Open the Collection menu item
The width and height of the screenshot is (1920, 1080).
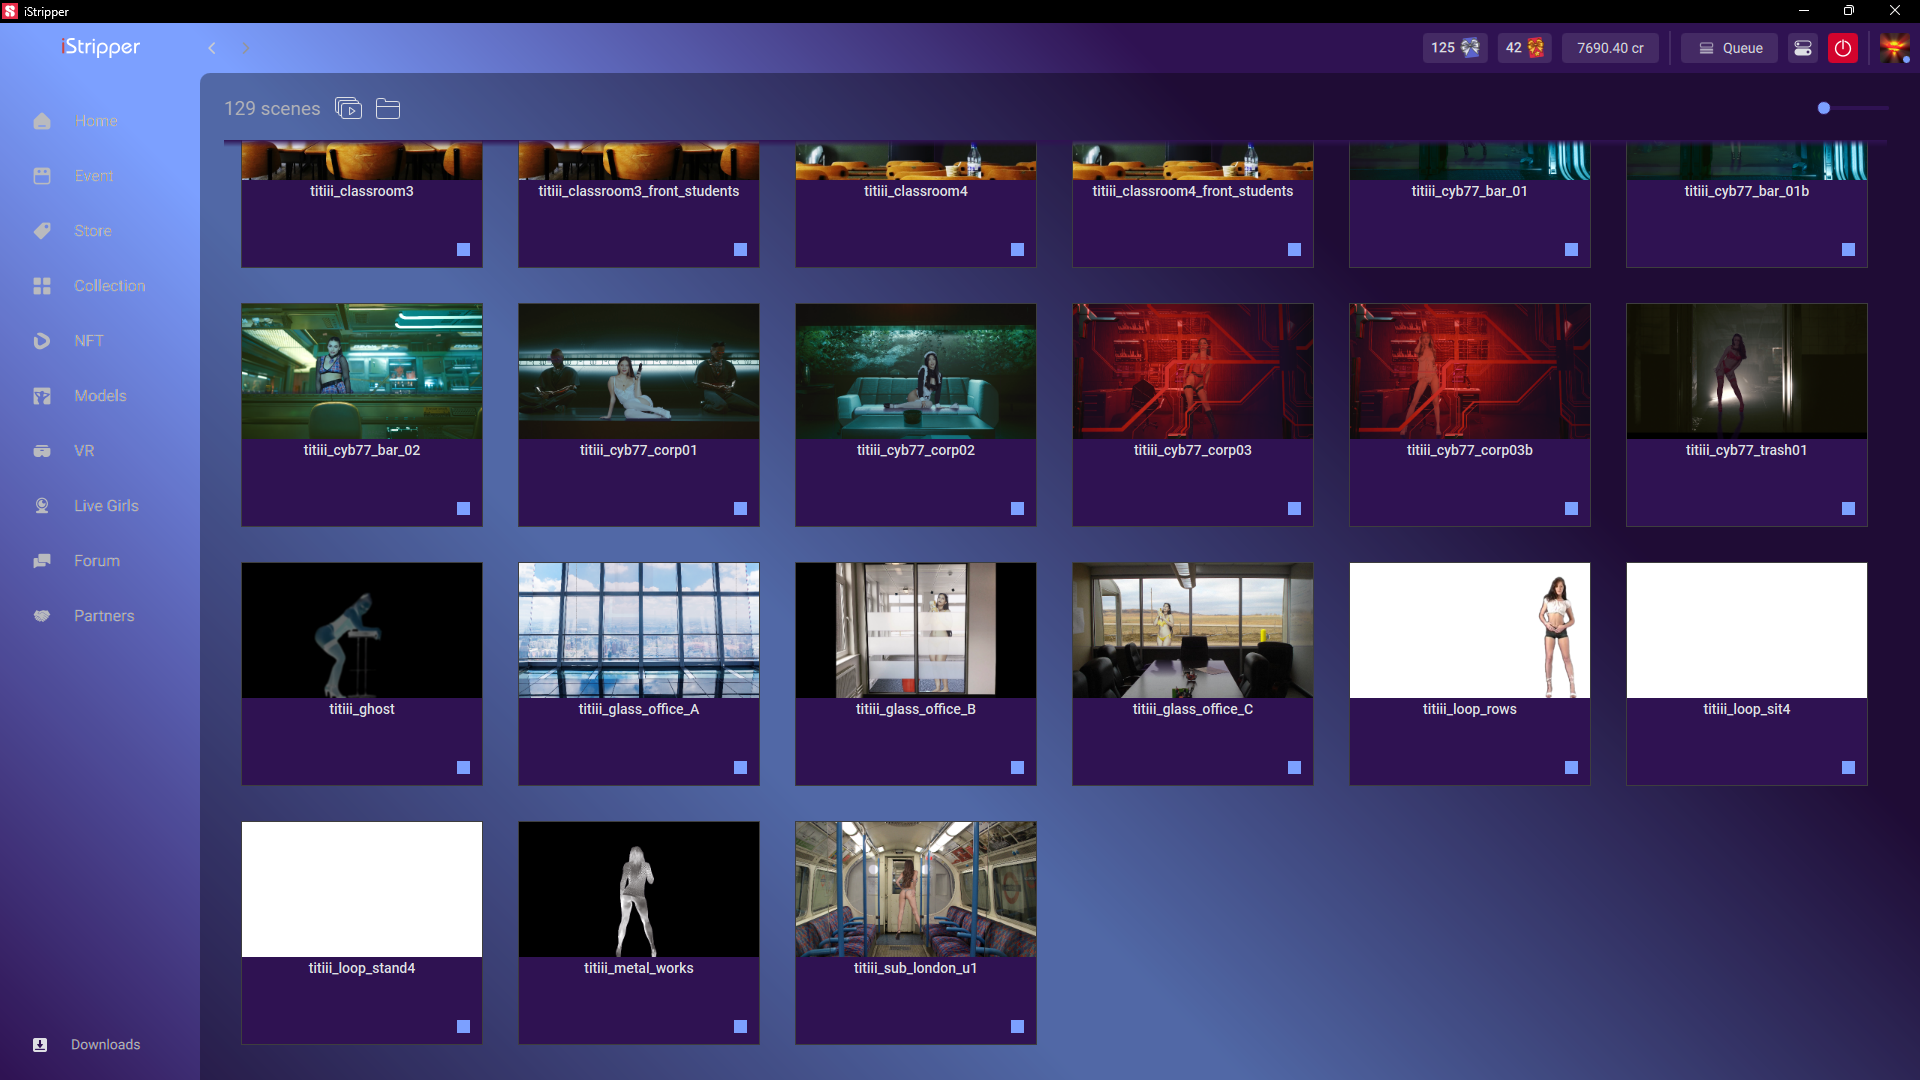pyautogui.click(x=109, y=286)
